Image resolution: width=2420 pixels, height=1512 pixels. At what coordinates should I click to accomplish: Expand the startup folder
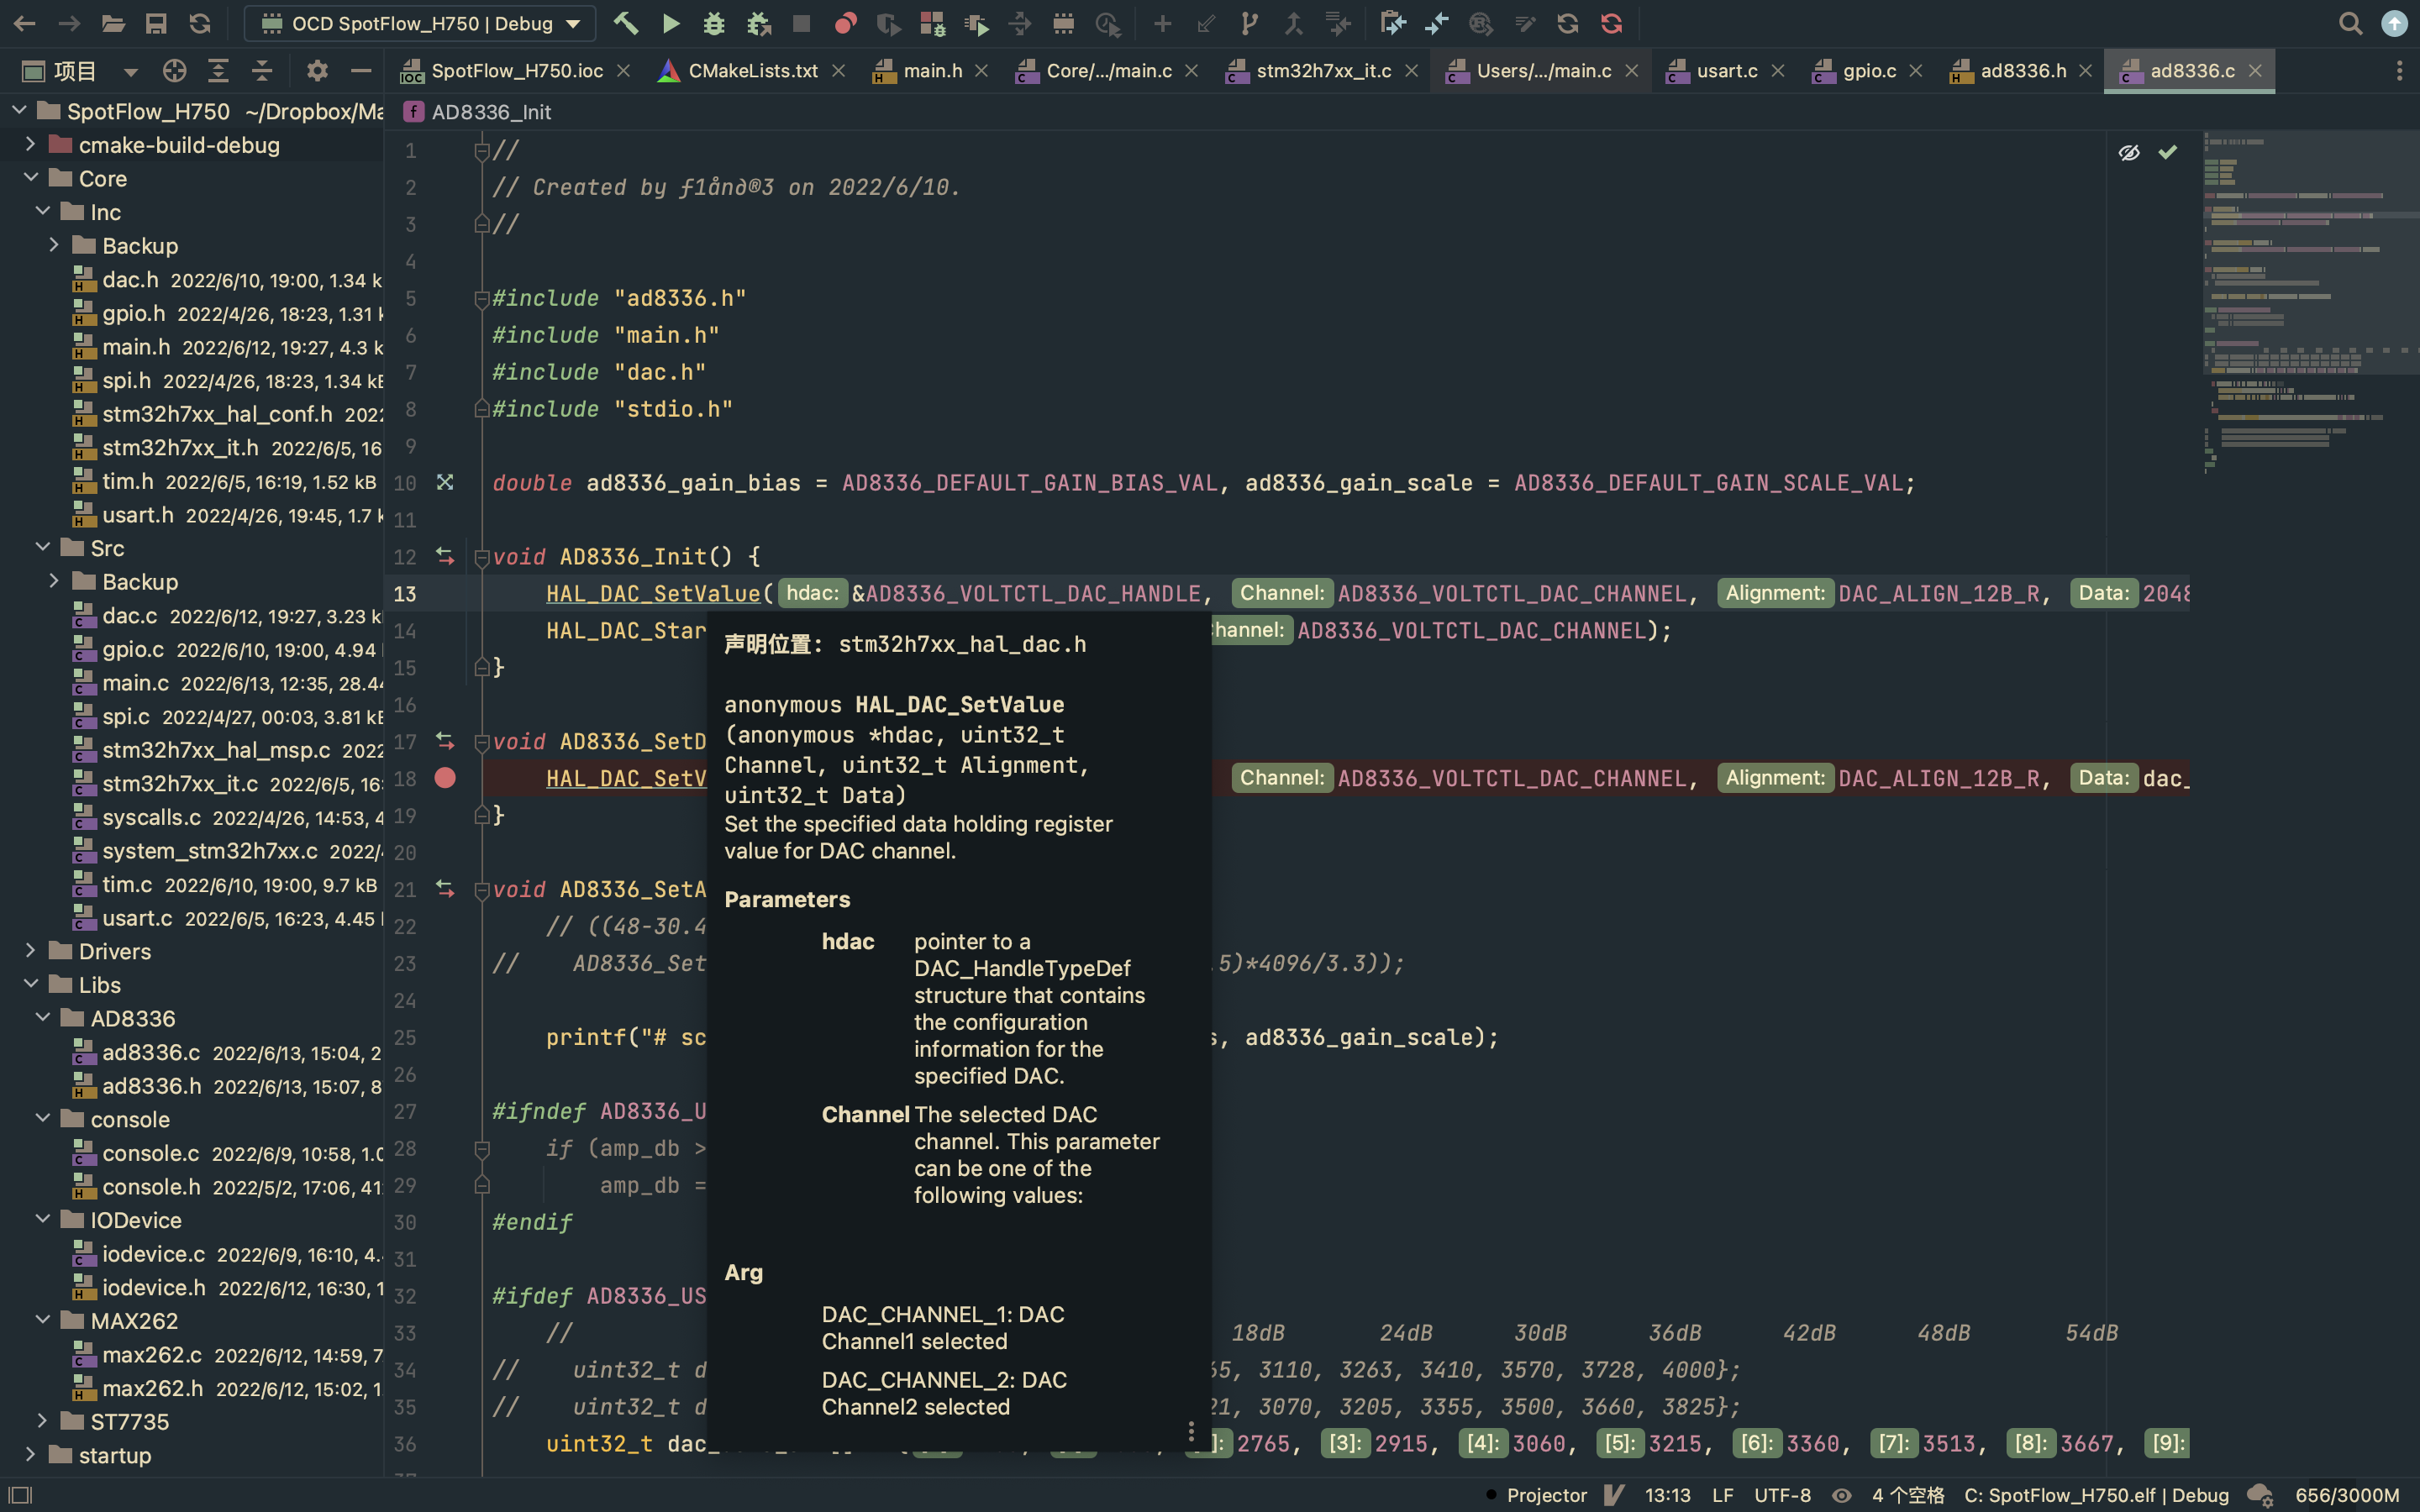tap(30, 1454)
